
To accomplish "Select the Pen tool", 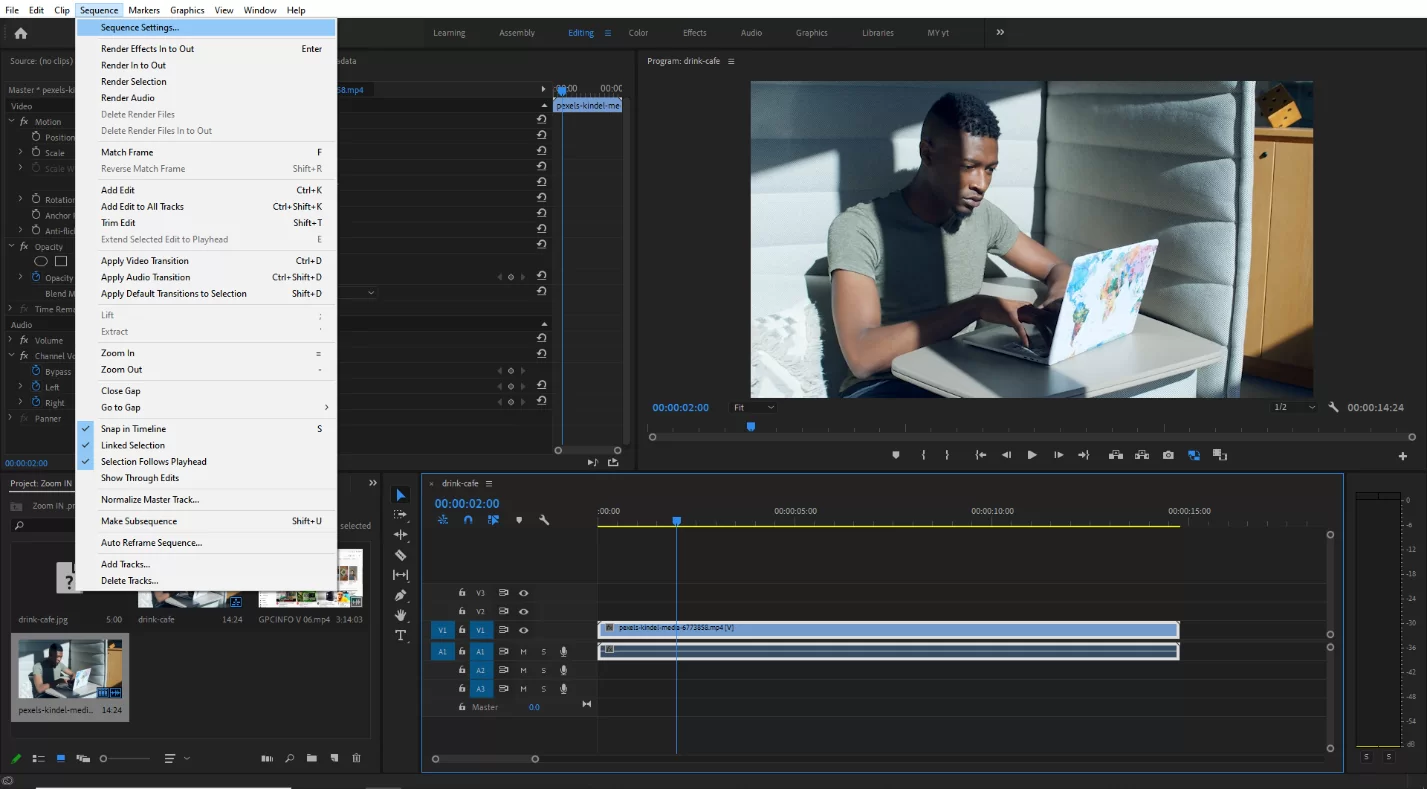I will coord(400,595).
